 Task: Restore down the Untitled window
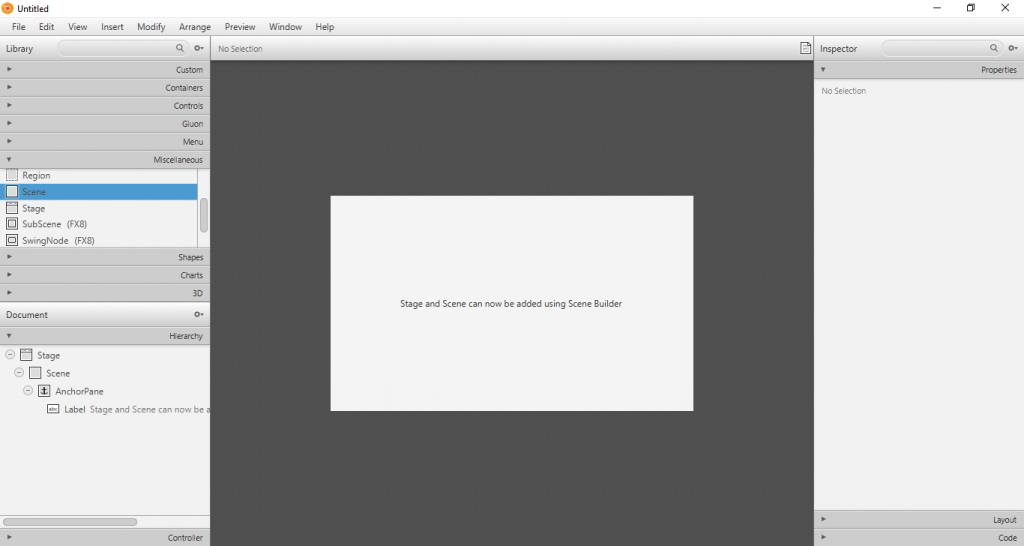pyautogui.click(x=970, y=8)
